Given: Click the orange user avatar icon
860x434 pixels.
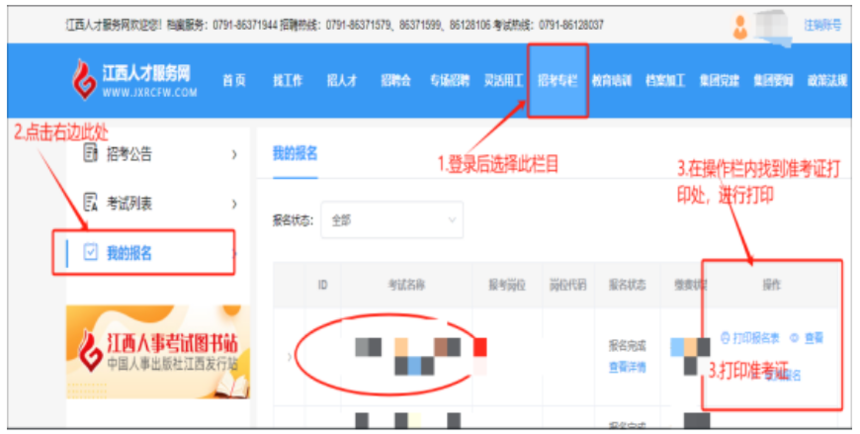Looking at the screenshot, I should click(x=740, y=26).
